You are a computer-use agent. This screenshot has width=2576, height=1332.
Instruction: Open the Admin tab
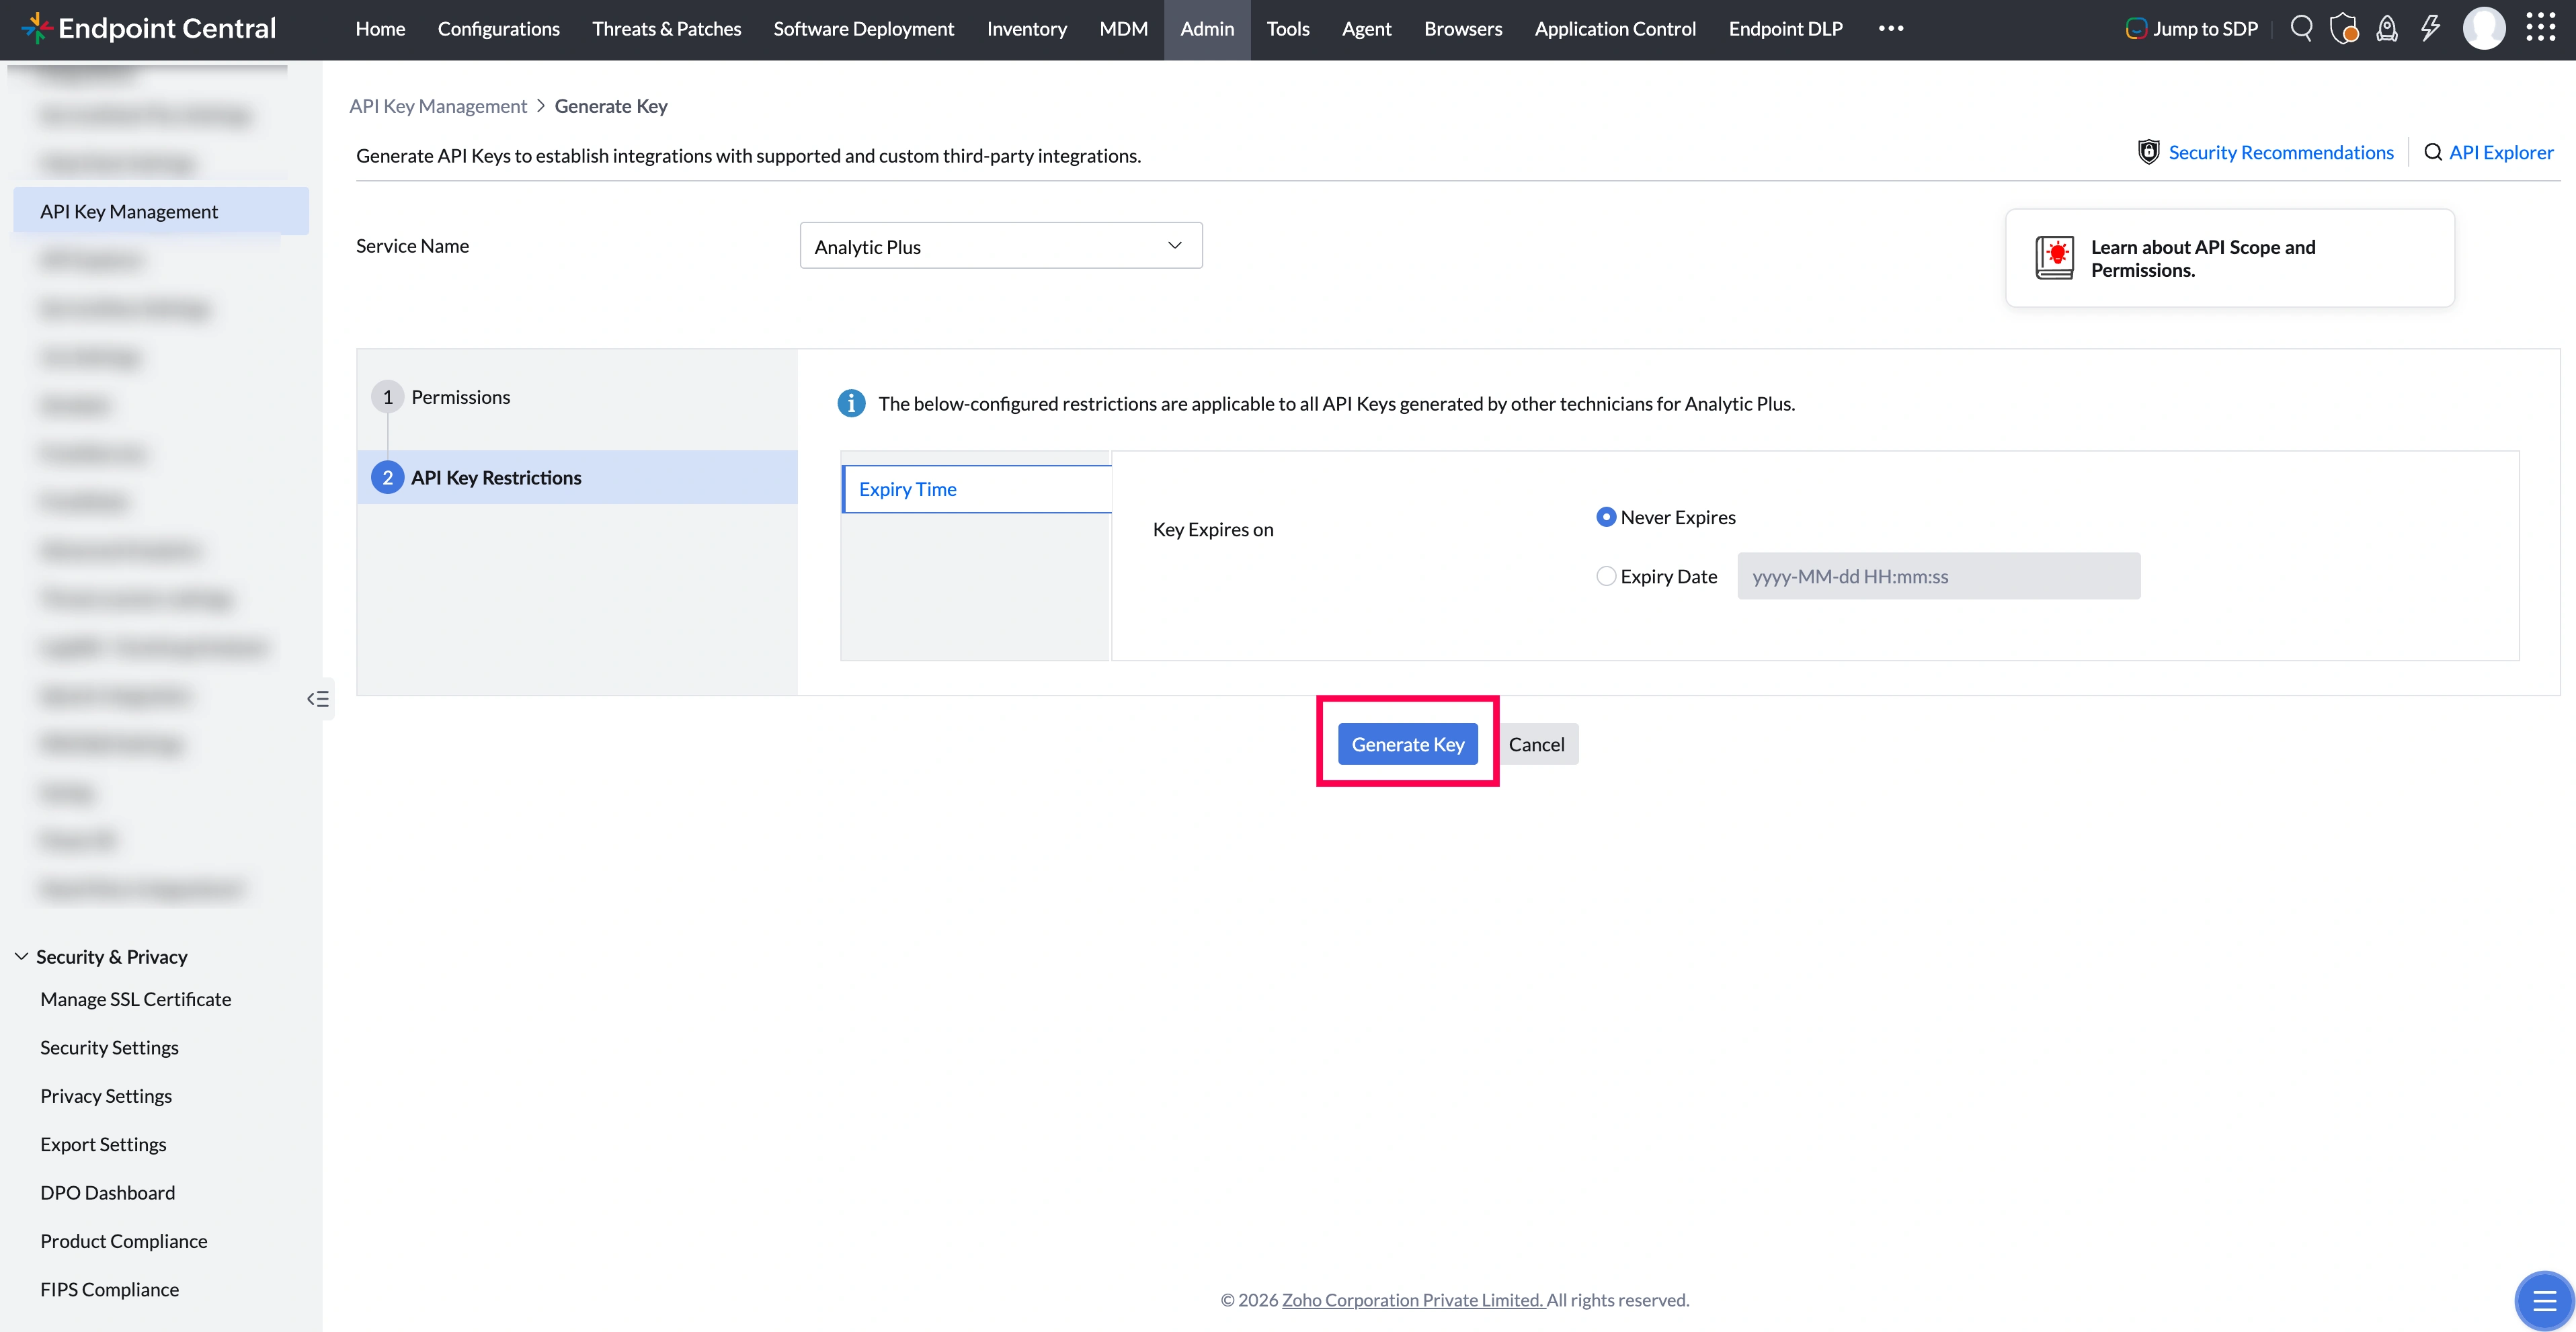click(1207, 29)
